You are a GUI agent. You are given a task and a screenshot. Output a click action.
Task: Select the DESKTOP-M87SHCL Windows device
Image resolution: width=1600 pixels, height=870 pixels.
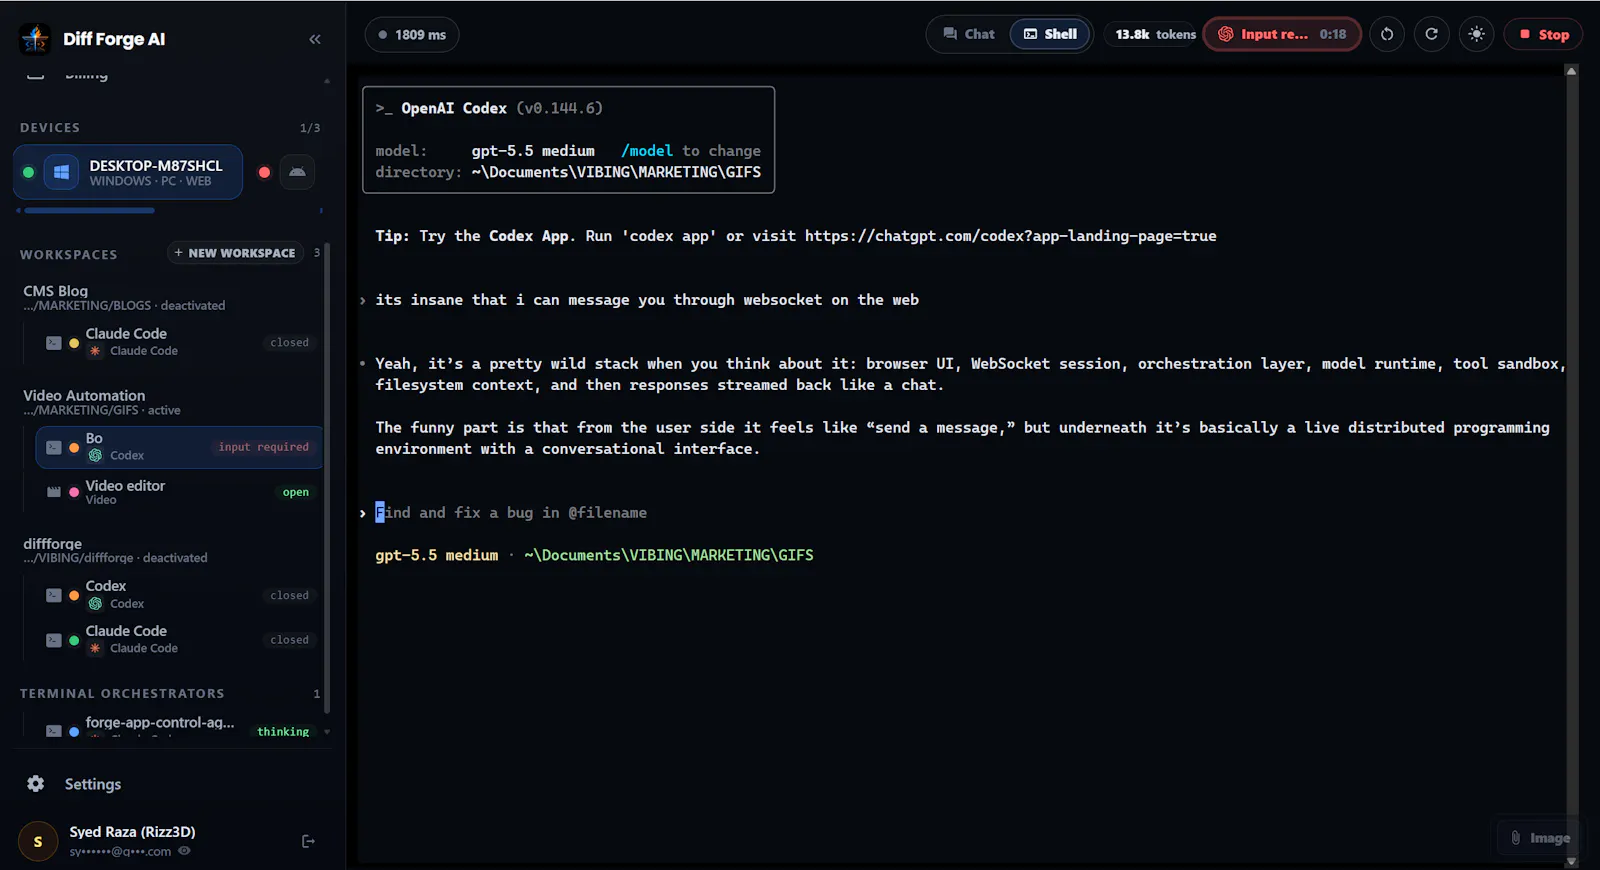tap(128, 172)
